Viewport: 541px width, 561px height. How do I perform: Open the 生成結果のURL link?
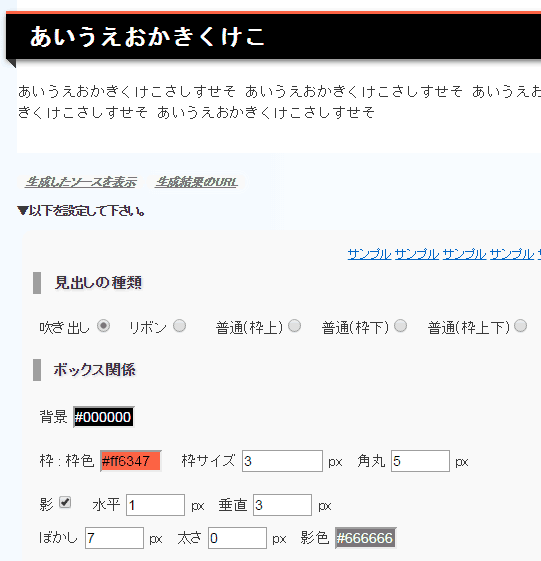(196, 182)
